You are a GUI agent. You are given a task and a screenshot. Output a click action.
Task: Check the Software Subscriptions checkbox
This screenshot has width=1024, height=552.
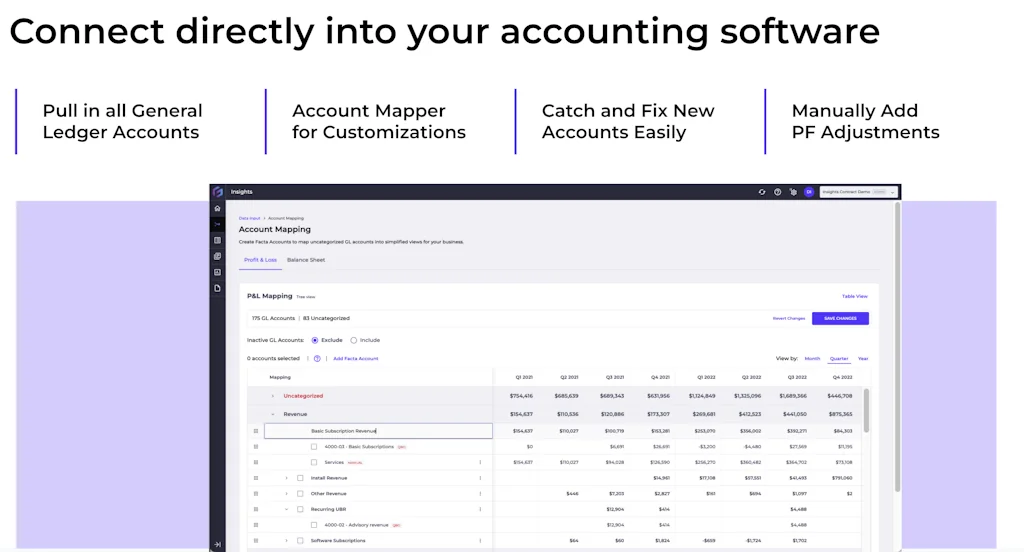tap(300, 541)
